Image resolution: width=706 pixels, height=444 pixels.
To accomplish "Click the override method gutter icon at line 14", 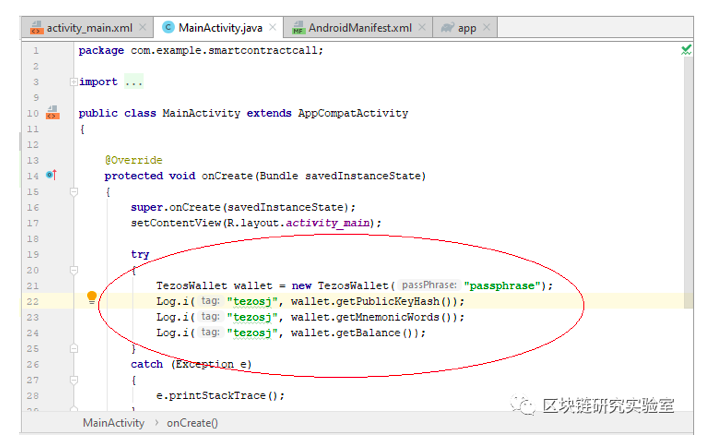I will pos(52,175).
